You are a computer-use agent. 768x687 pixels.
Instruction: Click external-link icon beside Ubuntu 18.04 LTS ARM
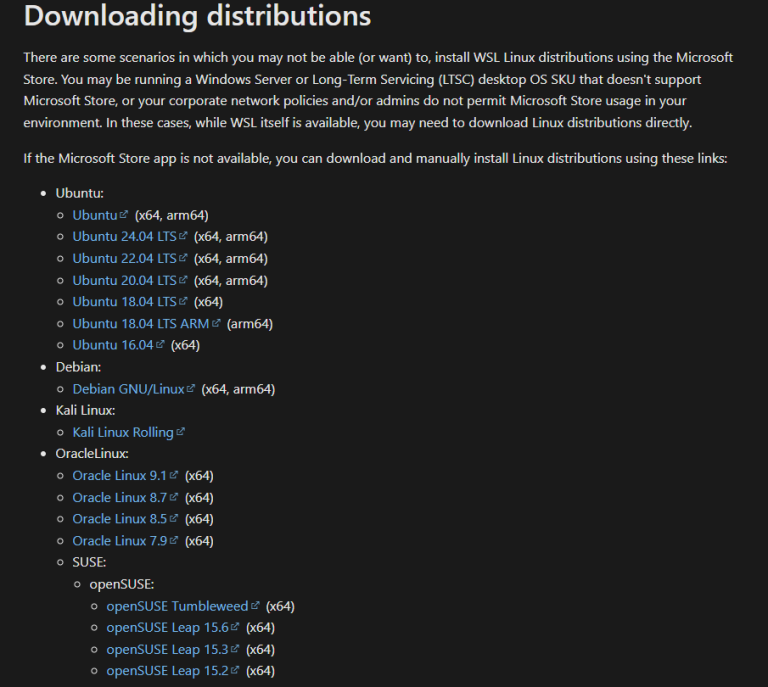click(216, 323)
